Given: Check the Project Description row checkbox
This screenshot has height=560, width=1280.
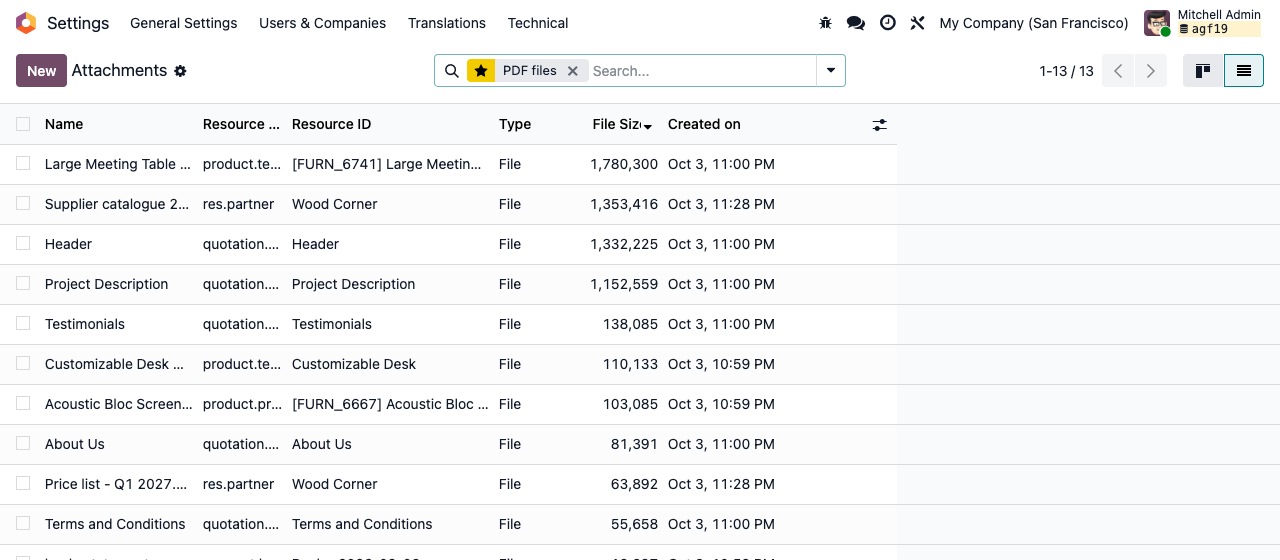Looking at the screenshot, I should (23, 283).
